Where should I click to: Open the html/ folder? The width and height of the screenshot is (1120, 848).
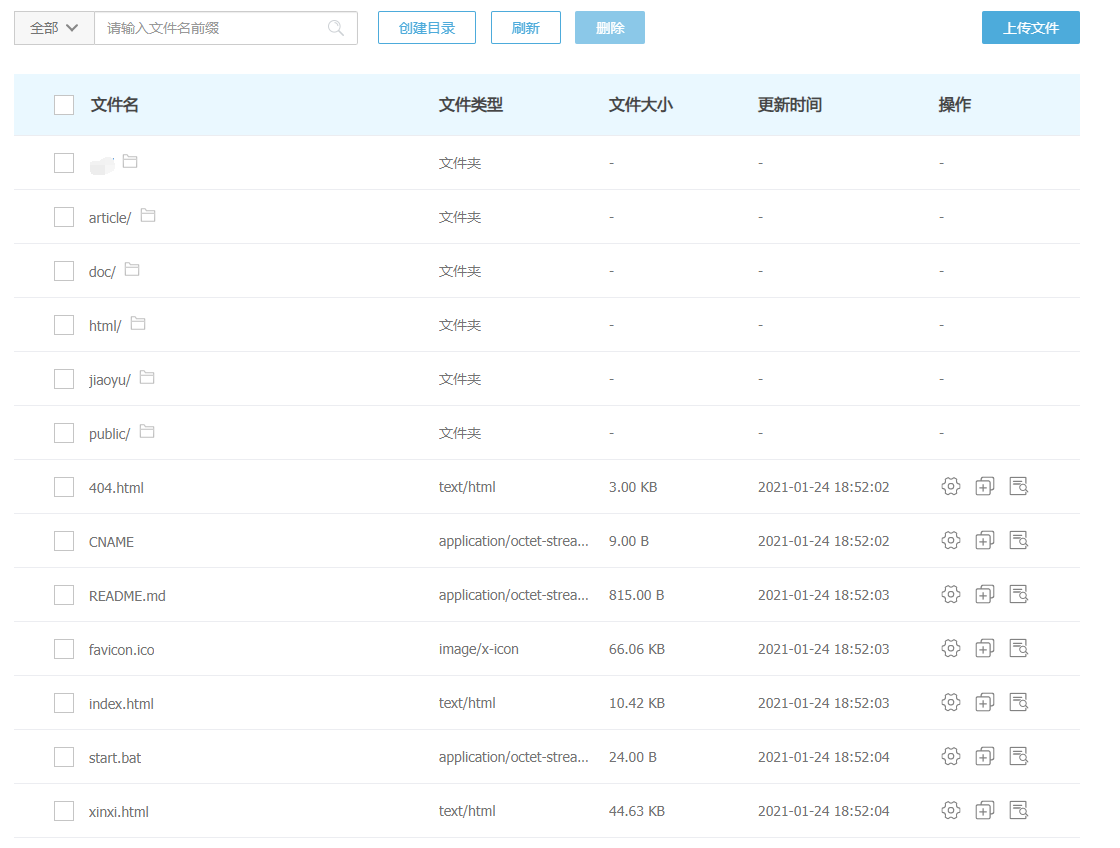coord(105,326)
